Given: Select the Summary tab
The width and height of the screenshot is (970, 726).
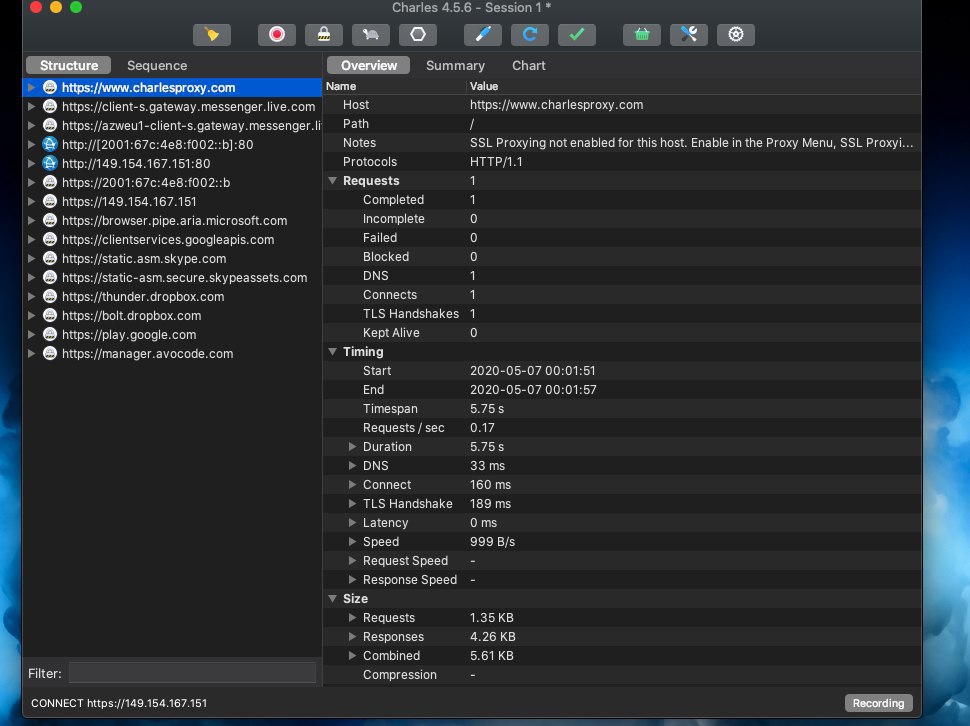Looking at the screenshot, I should coord(455,66).
